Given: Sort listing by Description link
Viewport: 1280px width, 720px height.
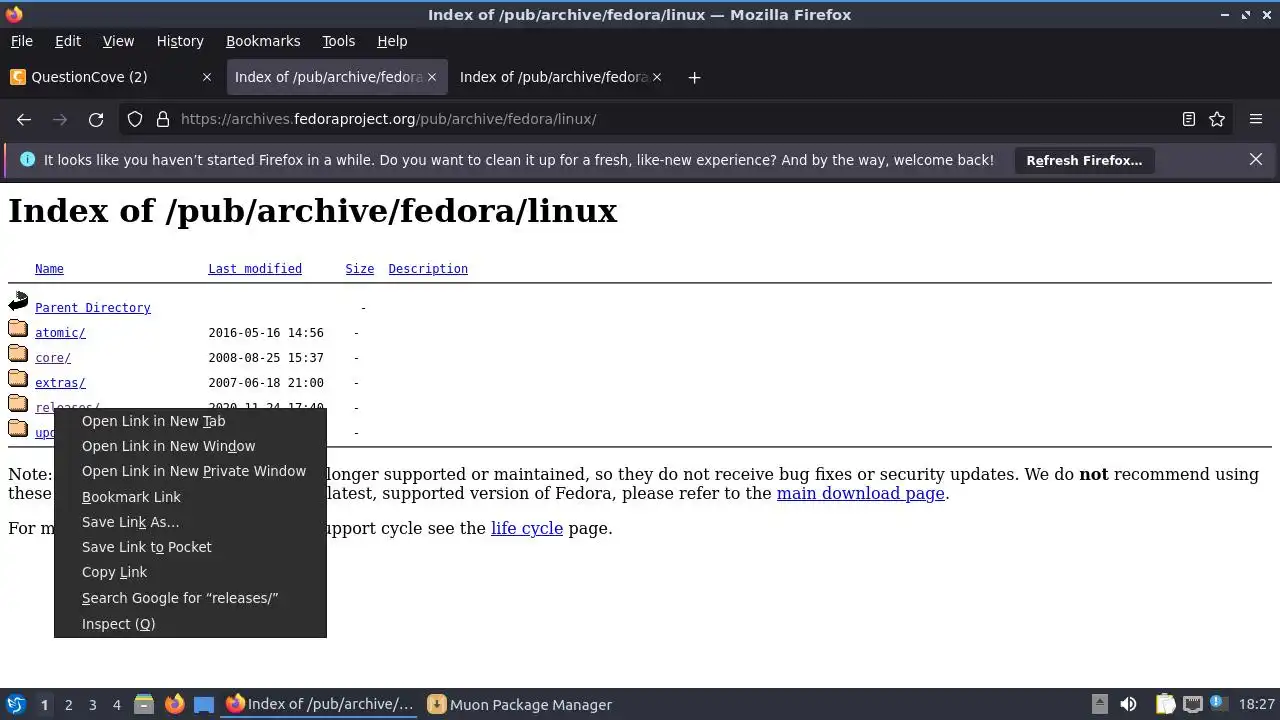Looking at the screenshot, I should point(428,269).
